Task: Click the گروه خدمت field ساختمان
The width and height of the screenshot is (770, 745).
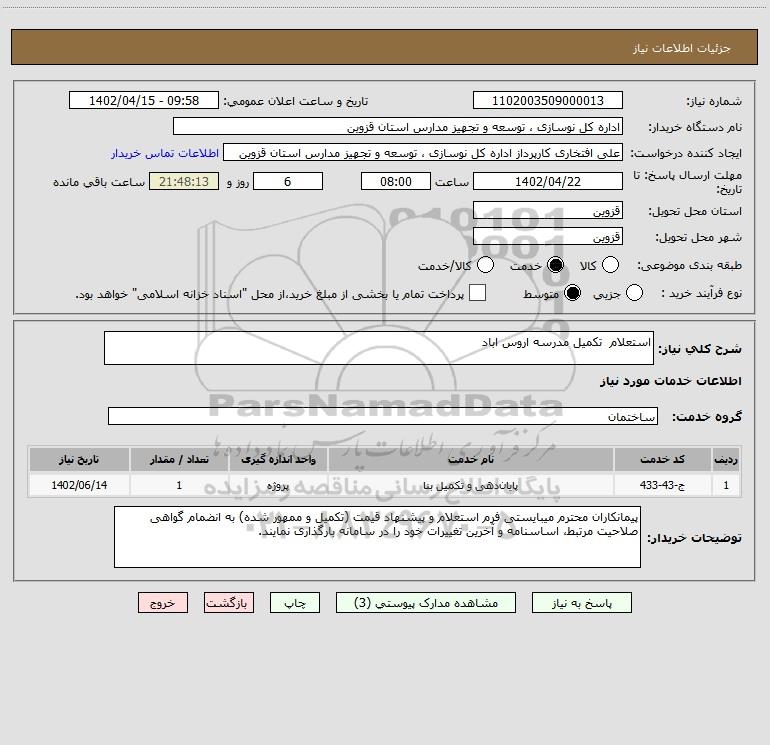Action: tap(383, 416)
